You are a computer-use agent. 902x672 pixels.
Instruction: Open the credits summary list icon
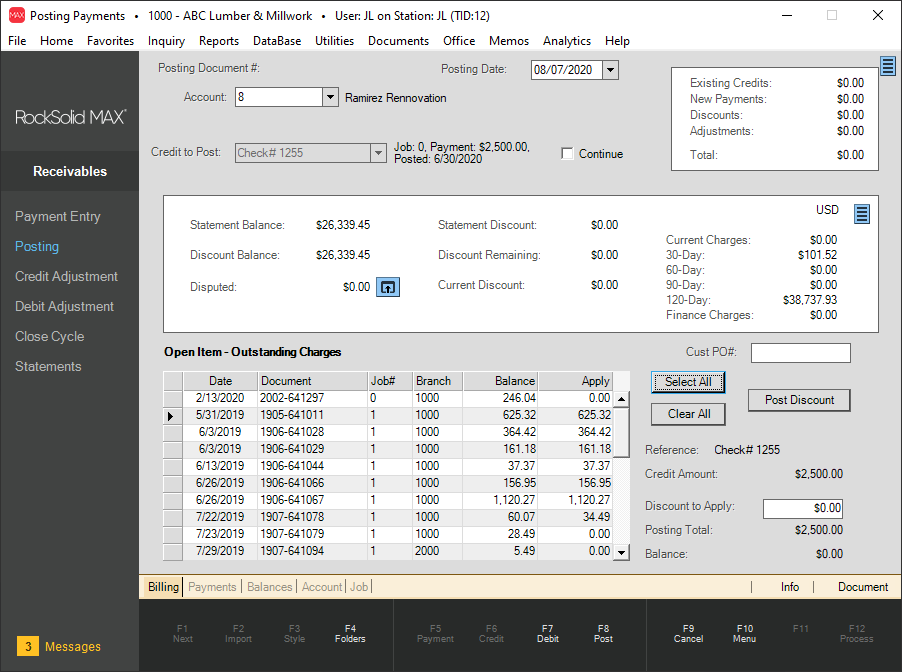pyautogui.click(x=888, y=66)
